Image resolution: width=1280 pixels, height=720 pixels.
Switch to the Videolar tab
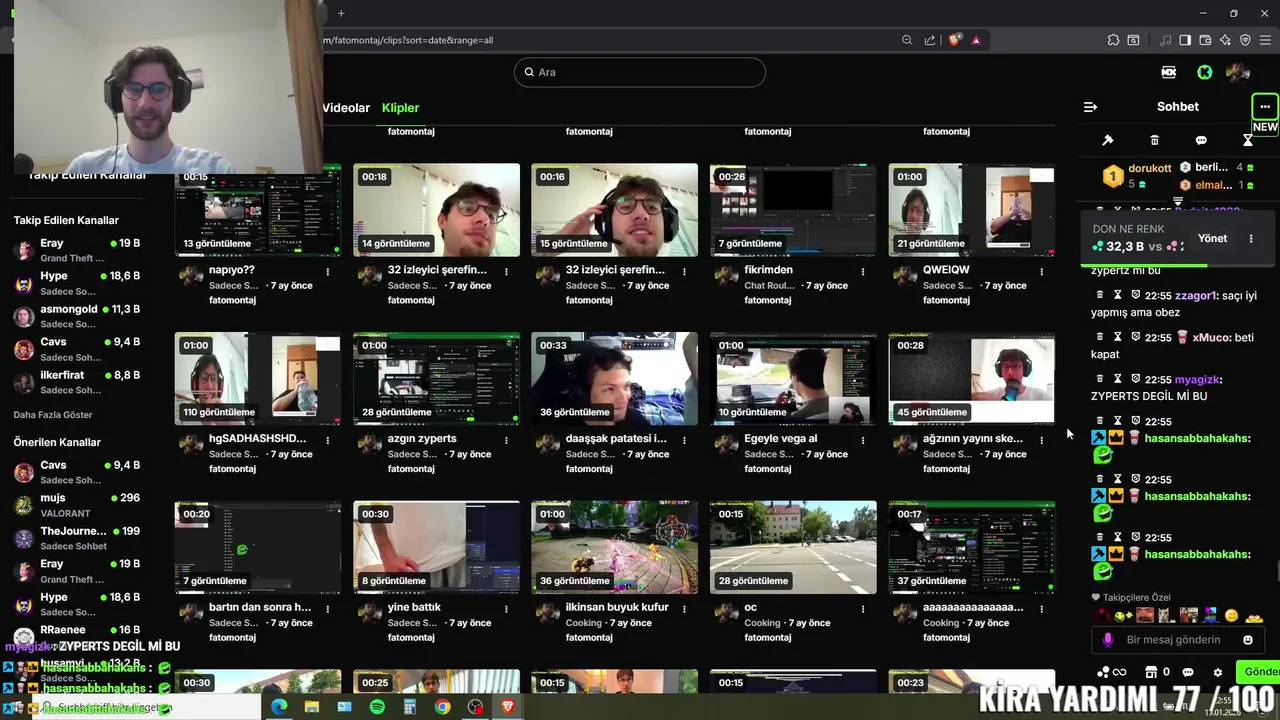pyautogui.click(x=346, y=108)
